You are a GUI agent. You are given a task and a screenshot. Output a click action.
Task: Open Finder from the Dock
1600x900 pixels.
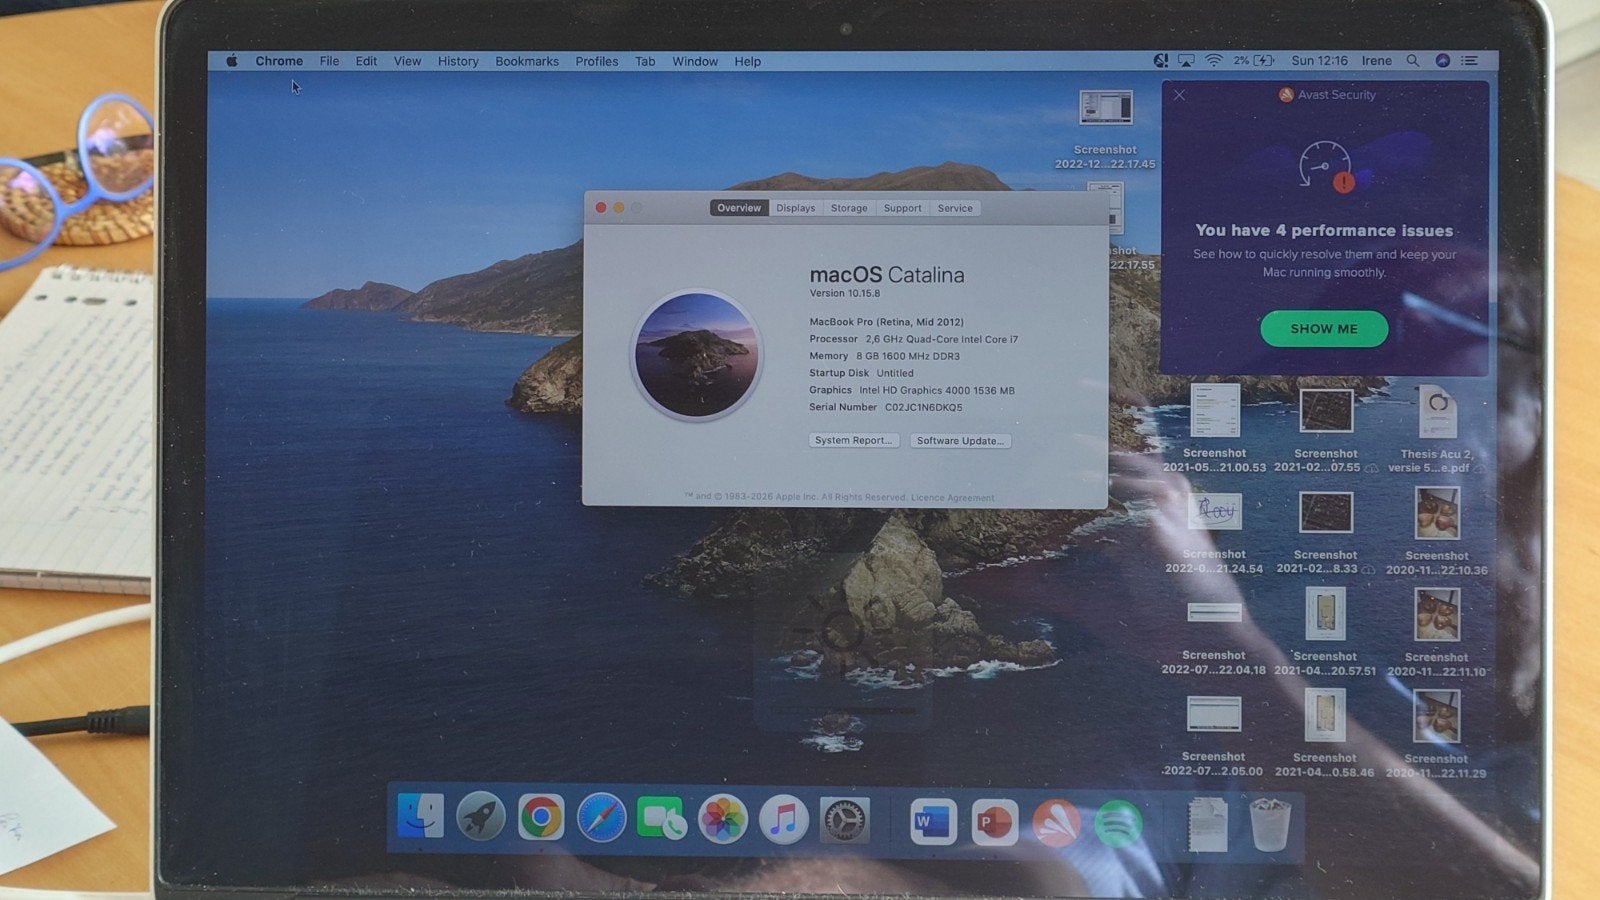point(420,817)
